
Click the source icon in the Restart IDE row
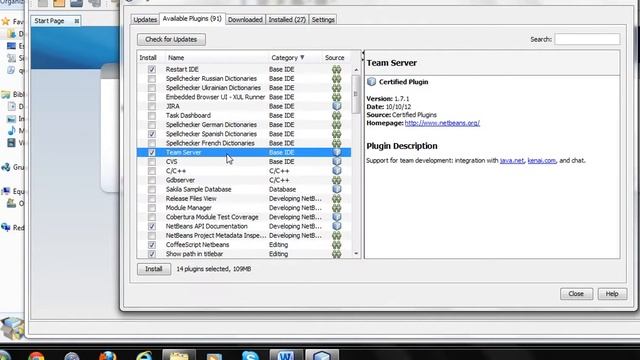tap(336, 69)
